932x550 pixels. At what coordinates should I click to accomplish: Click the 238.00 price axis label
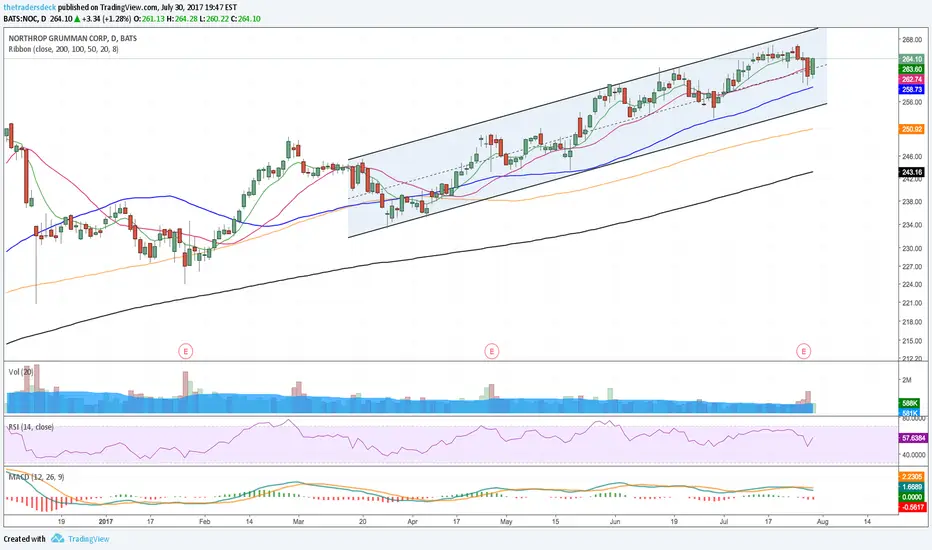[912, 202]
